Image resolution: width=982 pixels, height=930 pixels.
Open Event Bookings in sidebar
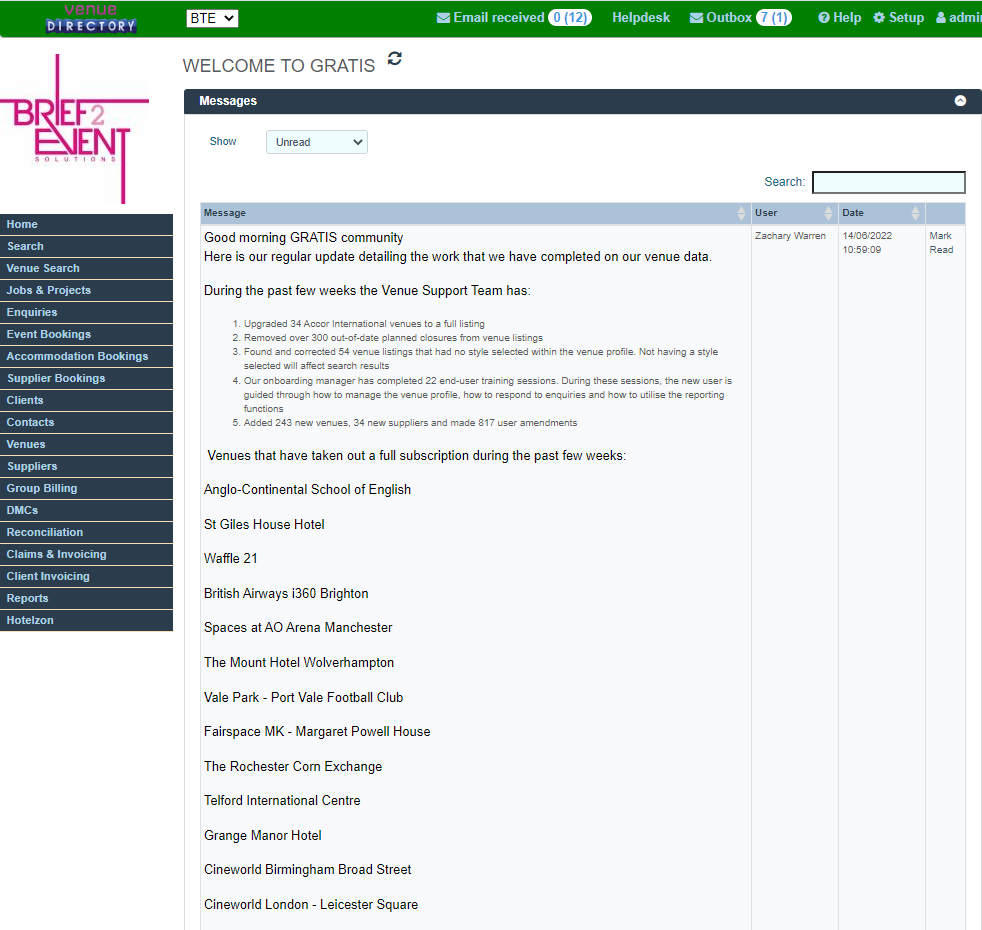86,334
